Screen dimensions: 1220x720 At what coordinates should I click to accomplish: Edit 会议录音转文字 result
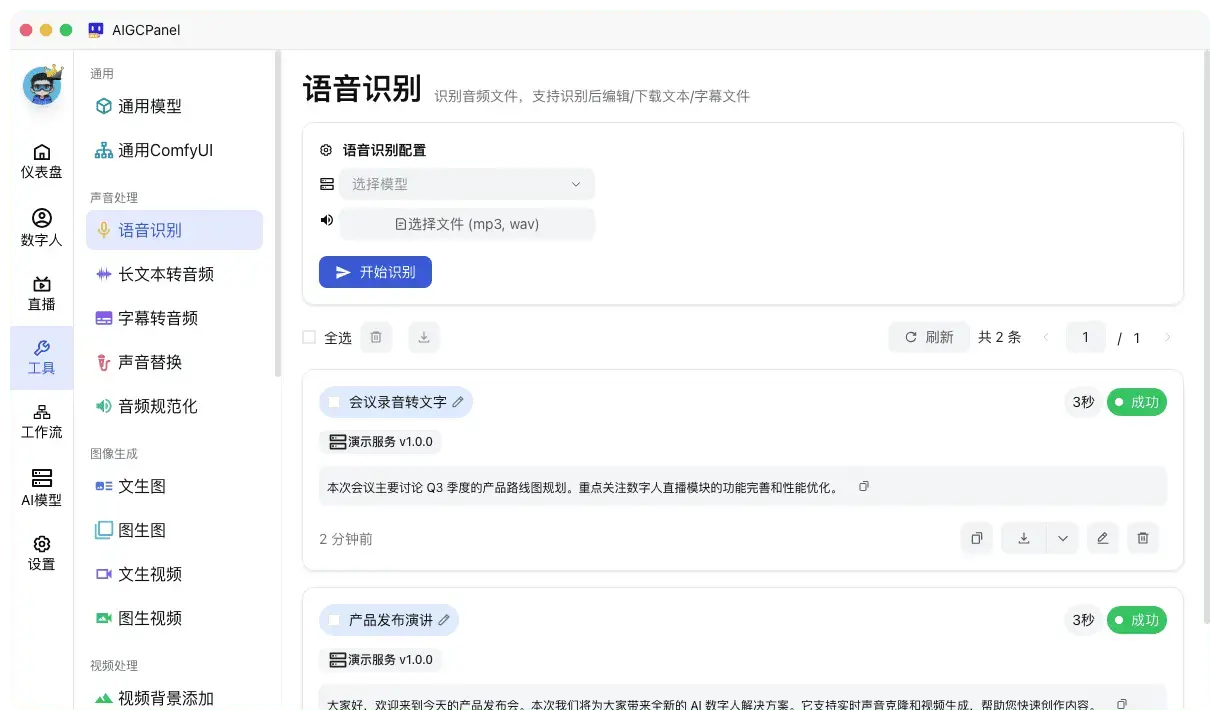[1103, 538]
